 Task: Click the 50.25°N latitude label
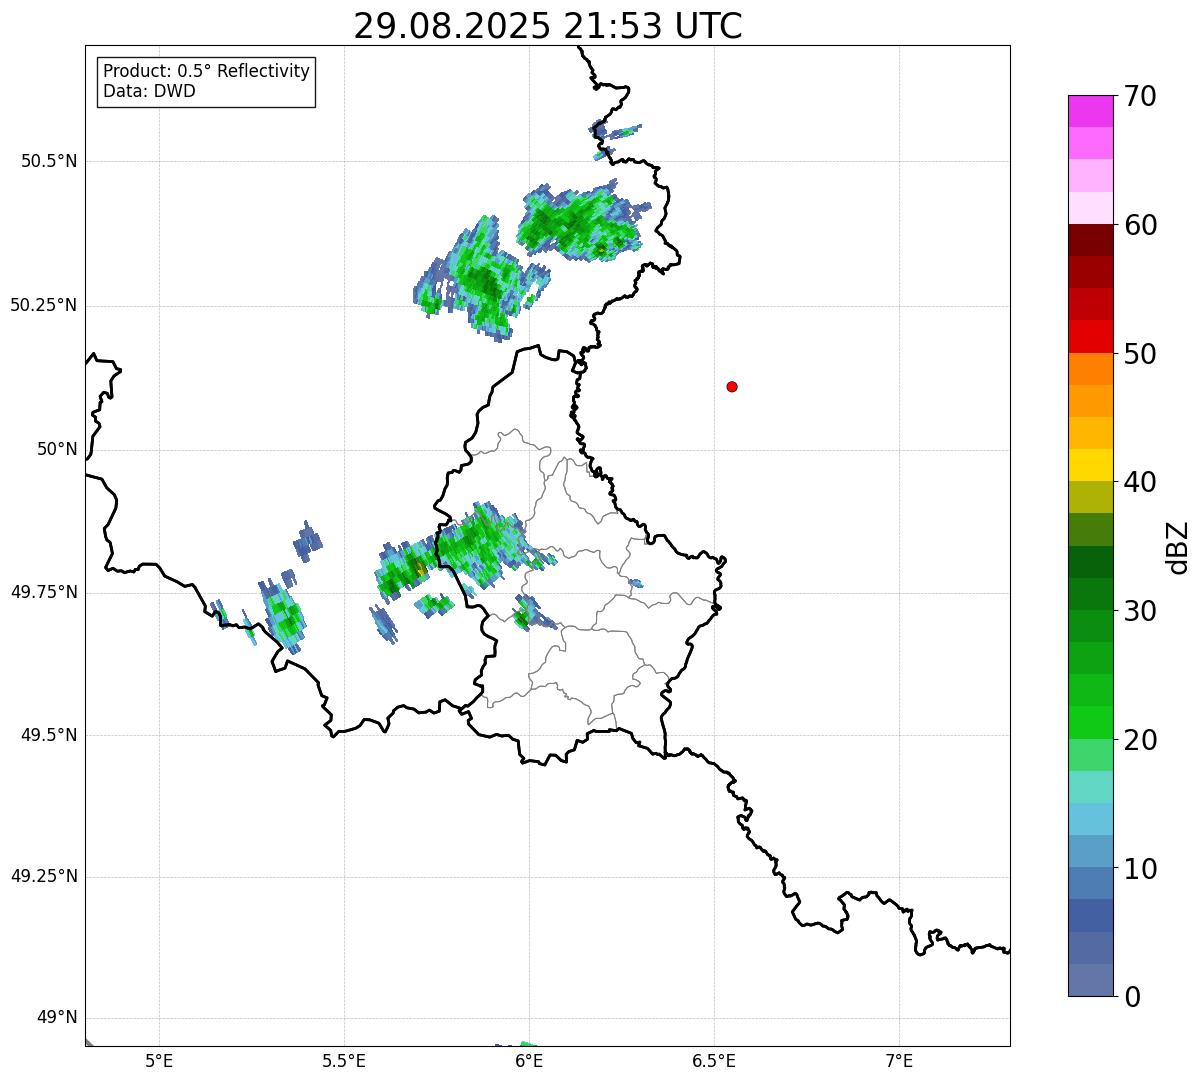[44, 305]
